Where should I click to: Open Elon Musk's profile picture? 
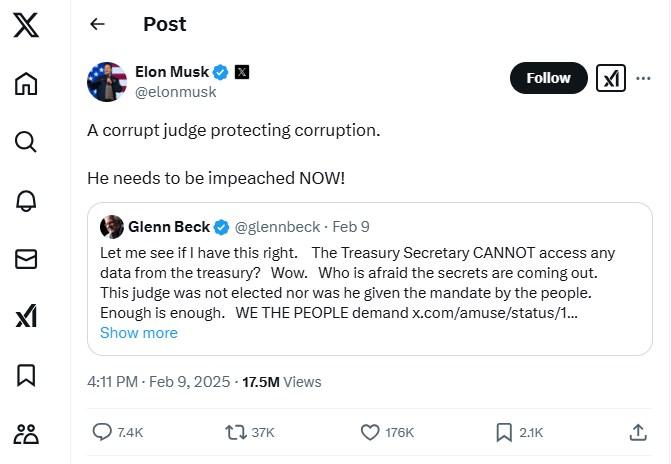pyautogui.click(x=107, y=81)
